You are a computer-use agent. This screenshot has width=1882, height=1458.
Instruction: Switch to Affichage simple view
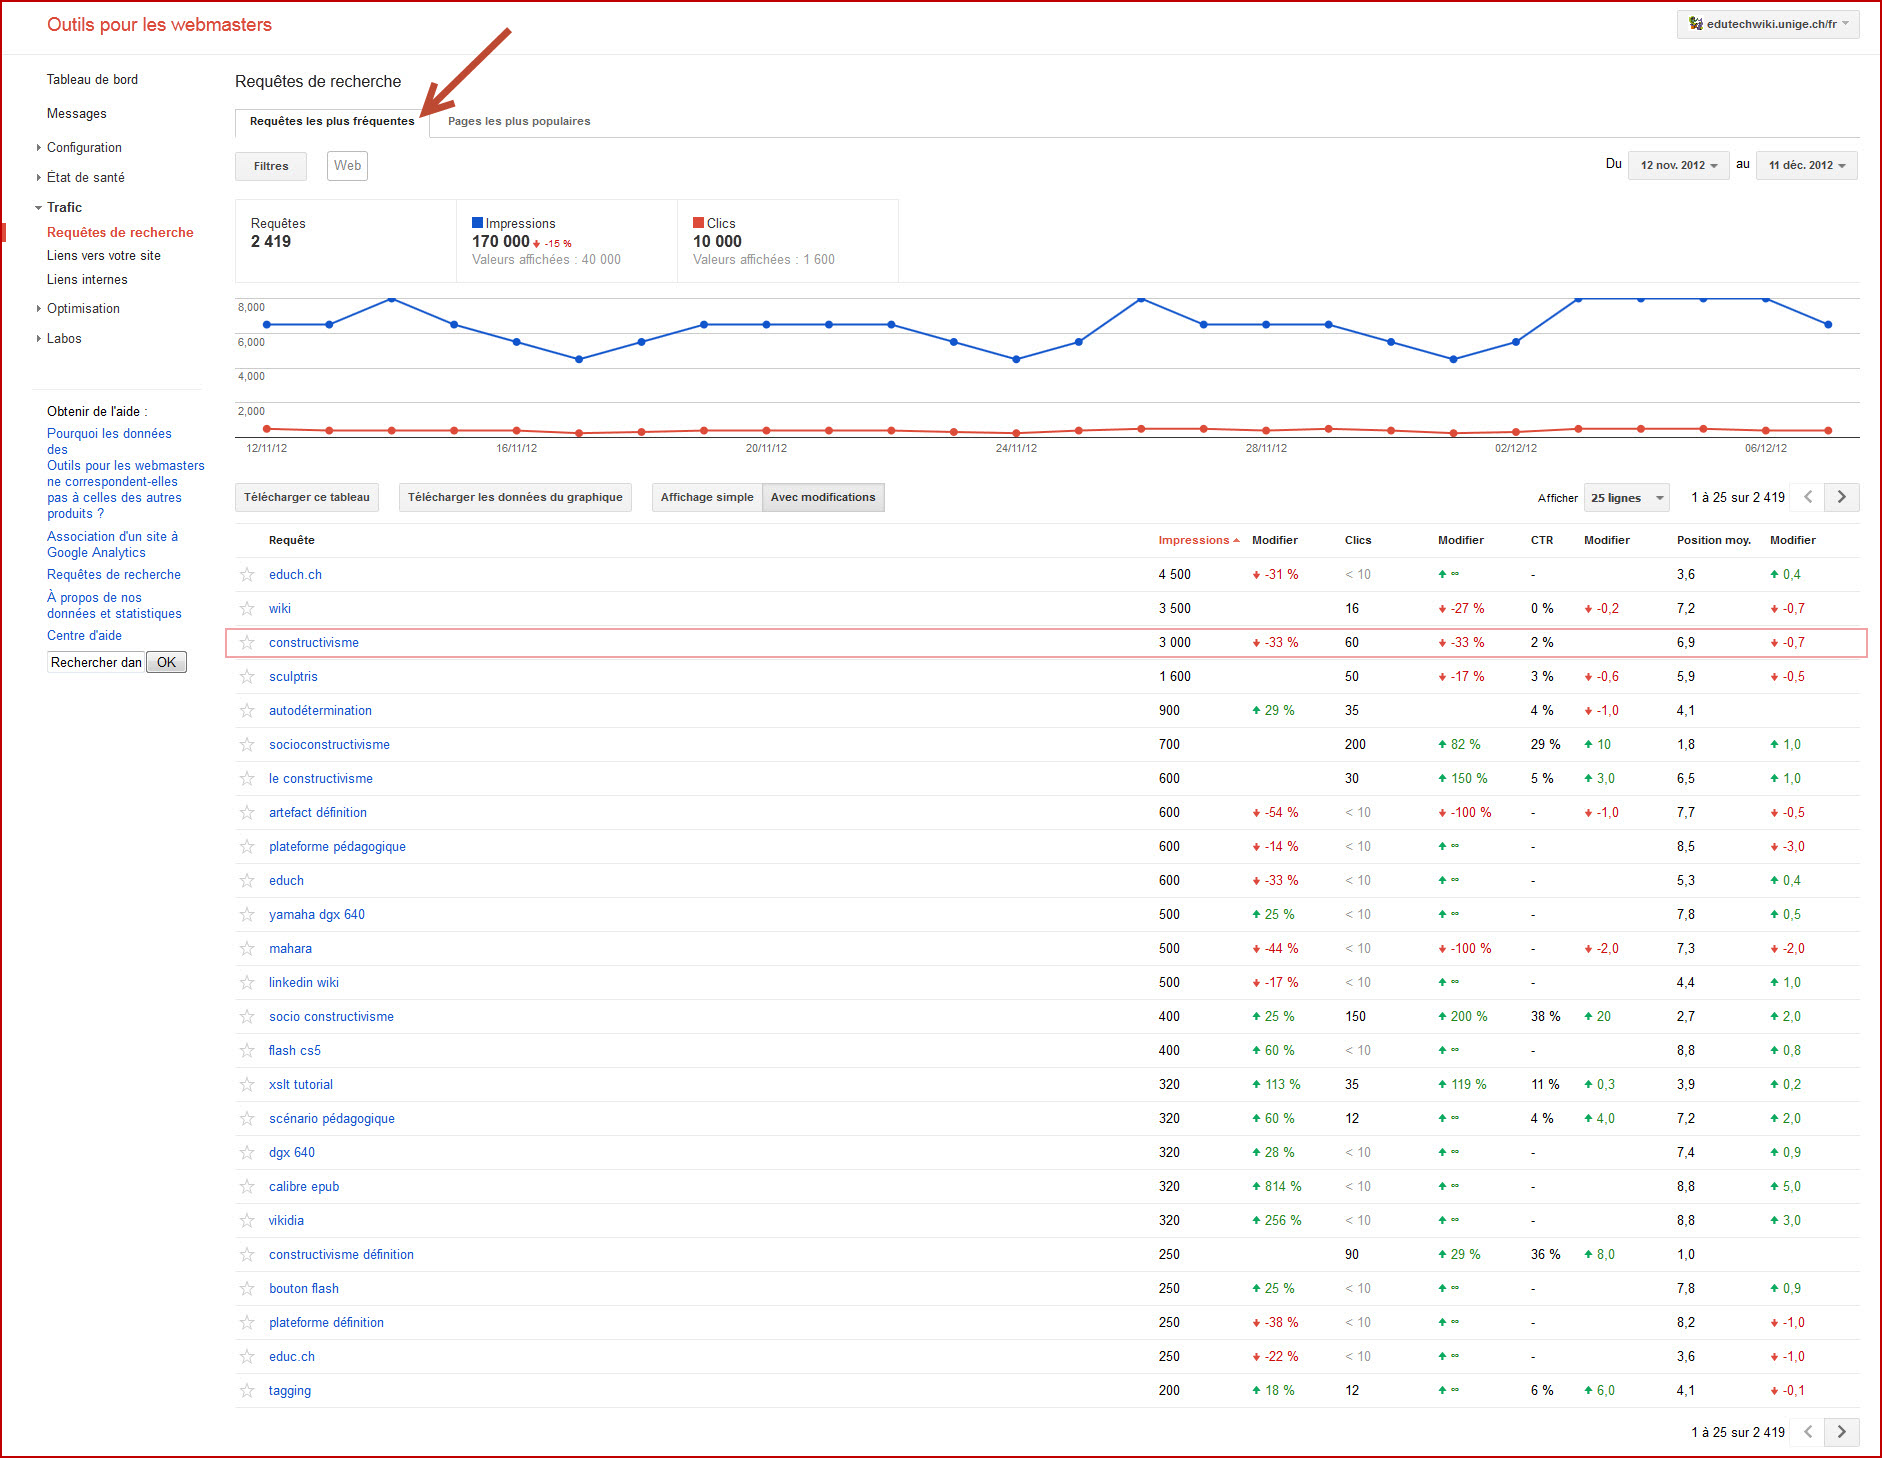(707, 497)
